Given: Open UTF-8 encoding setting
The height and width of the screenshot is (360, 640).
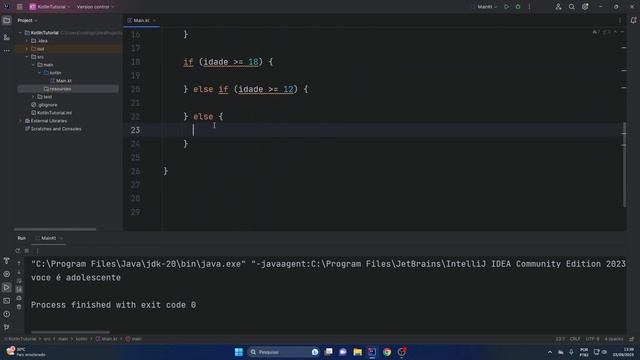Looking at the screenshot, I should point(592,339).
